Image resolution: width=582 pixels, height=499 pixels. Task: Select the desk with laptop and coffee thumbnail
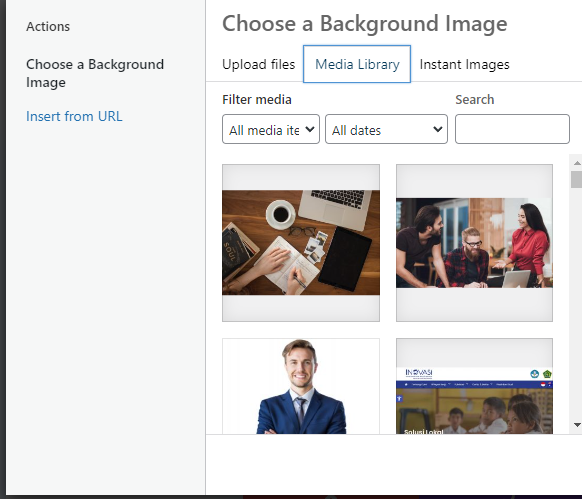point(301,243)
